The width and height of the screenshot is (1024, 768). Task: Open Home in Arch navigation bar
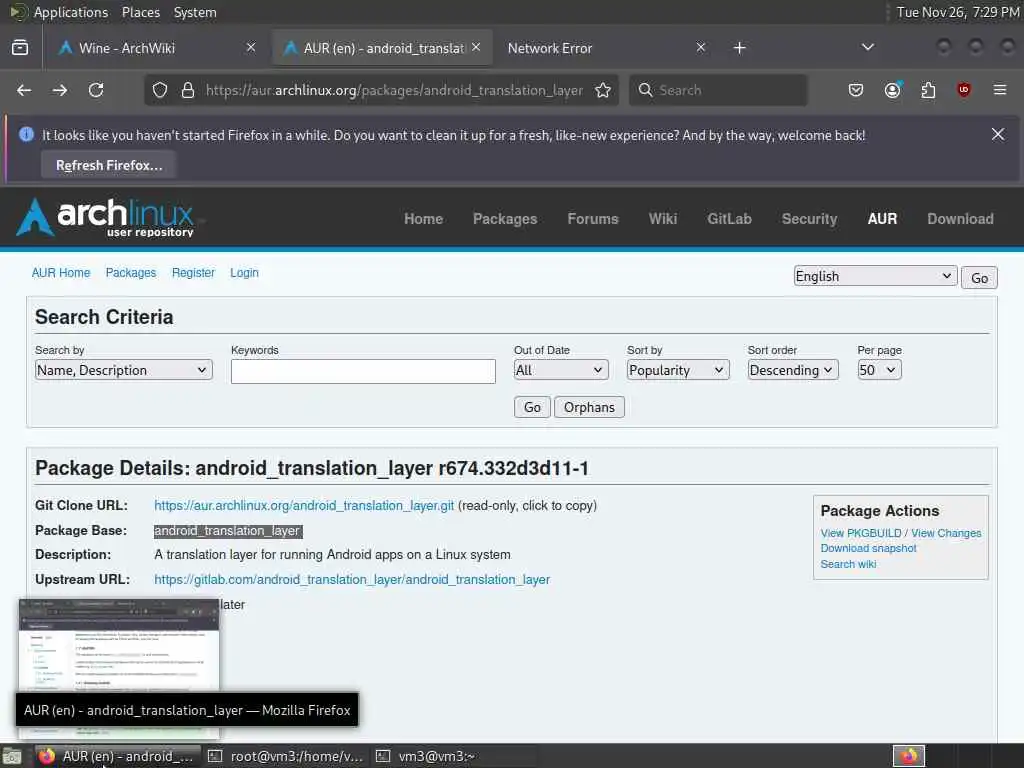click(423, 219)
